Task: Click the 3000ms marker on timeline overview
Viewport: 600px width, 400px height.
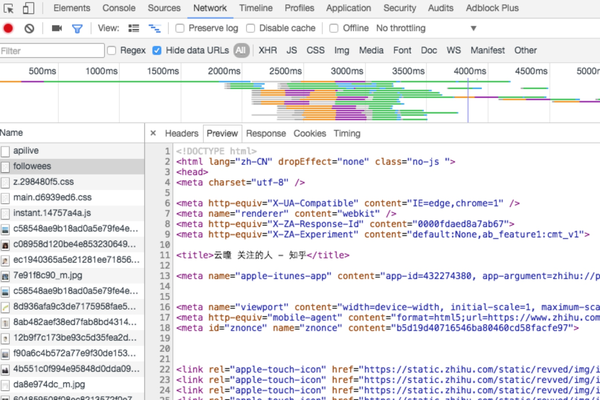Action: point(347,71)
